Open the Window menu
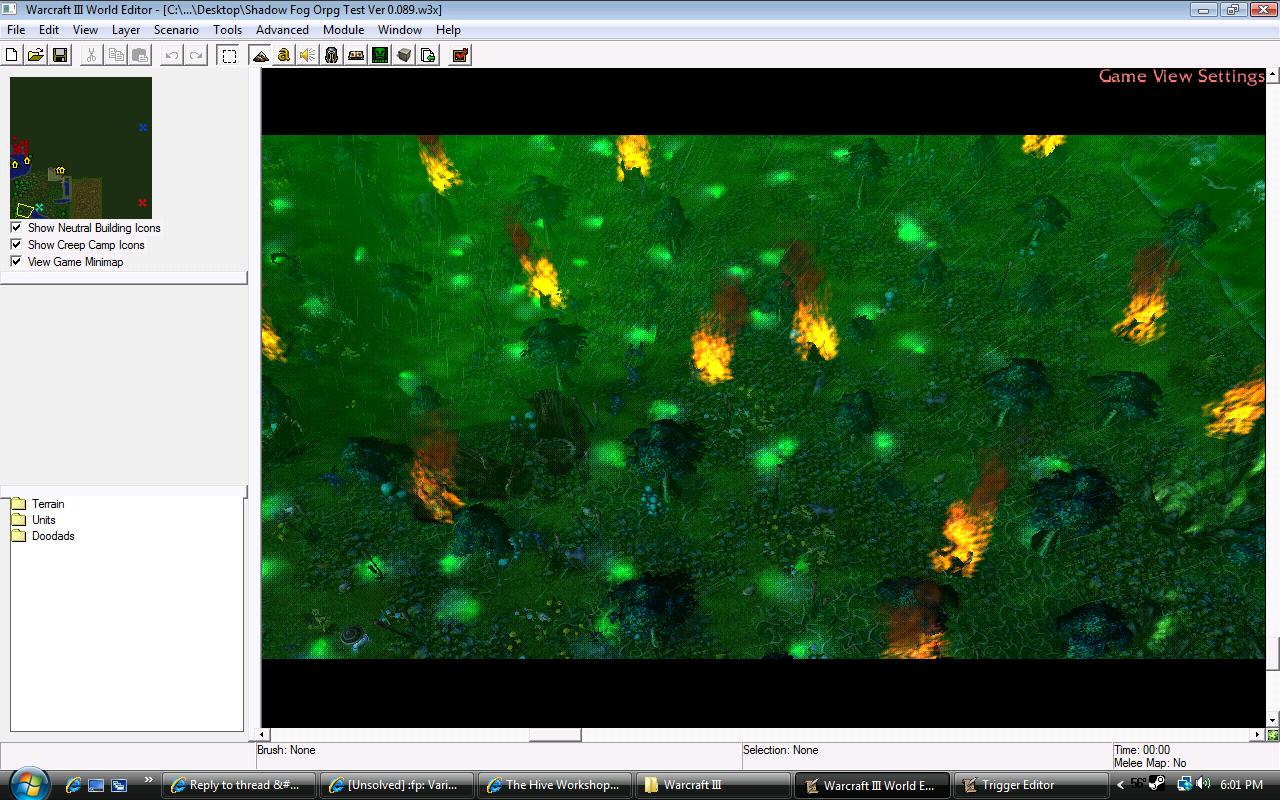Viewport: 1280px width, 800px height. click(x=399, y=30)
